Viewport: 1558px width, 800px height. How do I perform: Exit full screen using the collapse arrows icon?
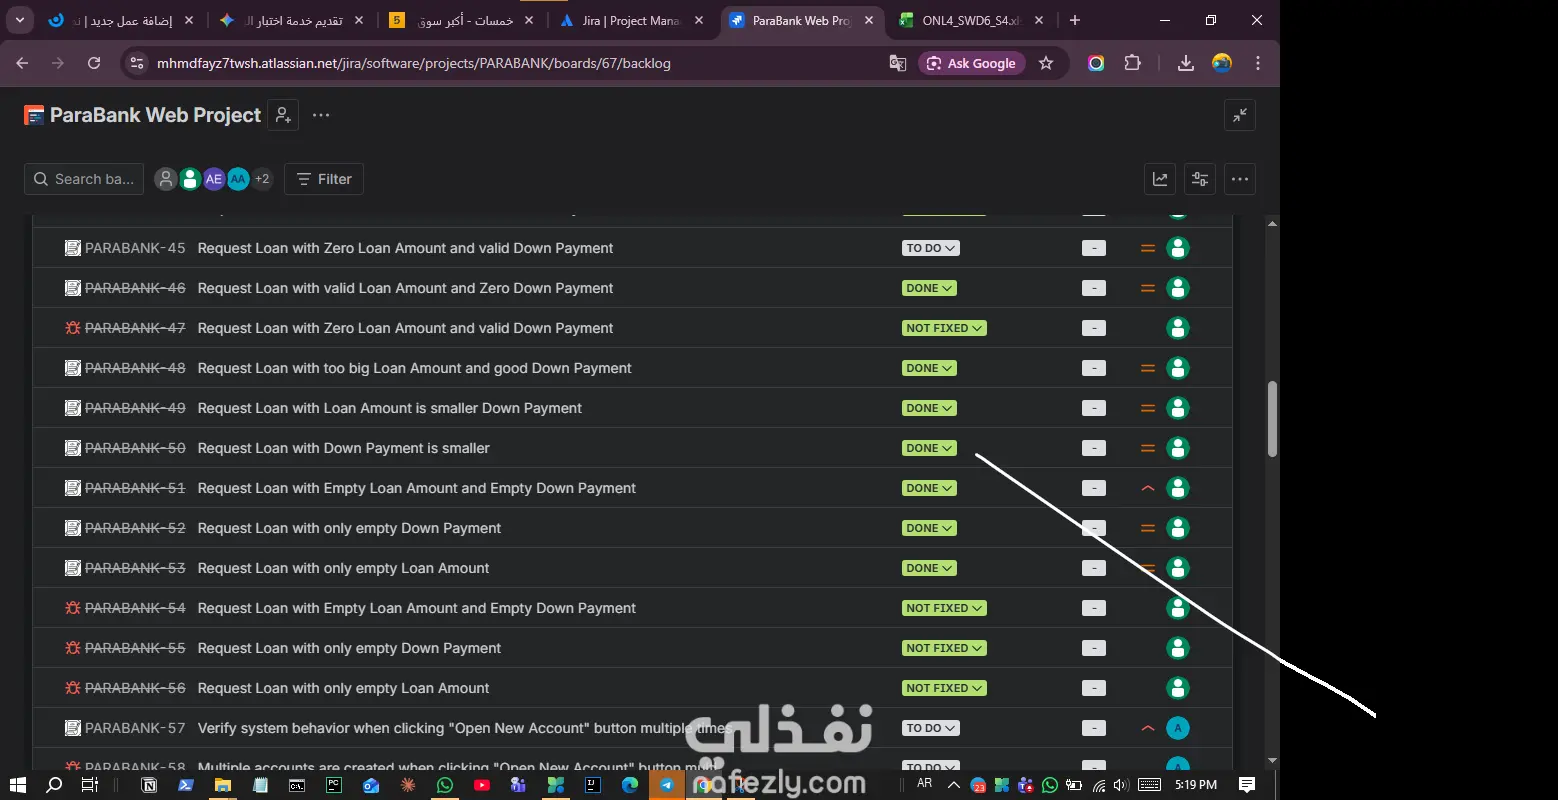pos(1239,115)
